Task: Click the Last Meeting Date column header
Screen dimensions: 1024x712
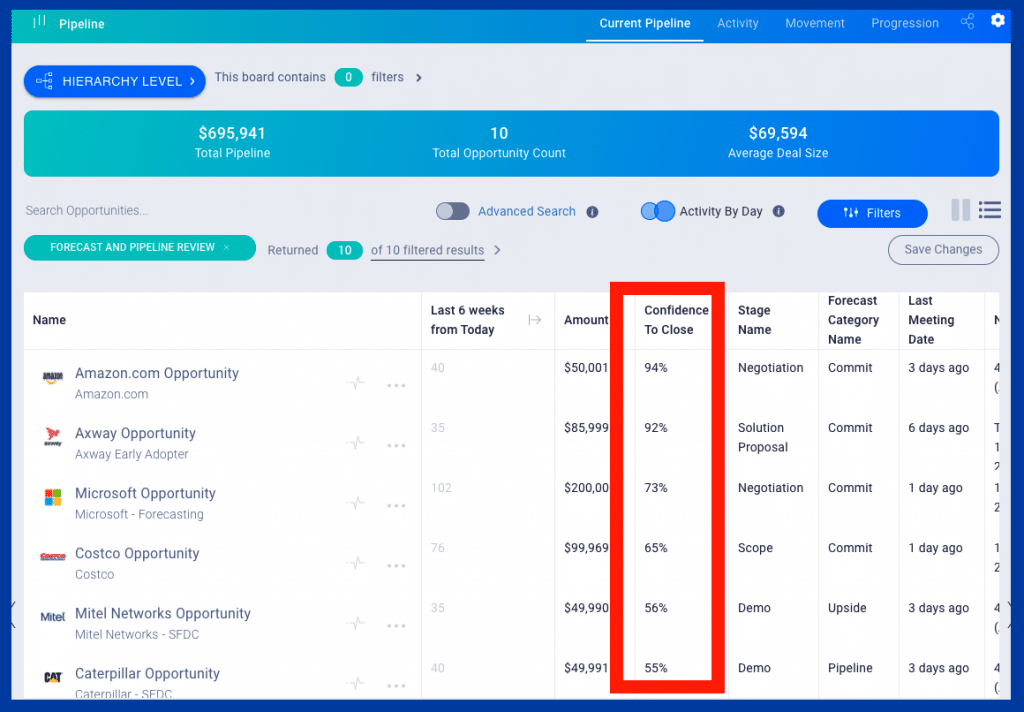Action: point(931,320)
